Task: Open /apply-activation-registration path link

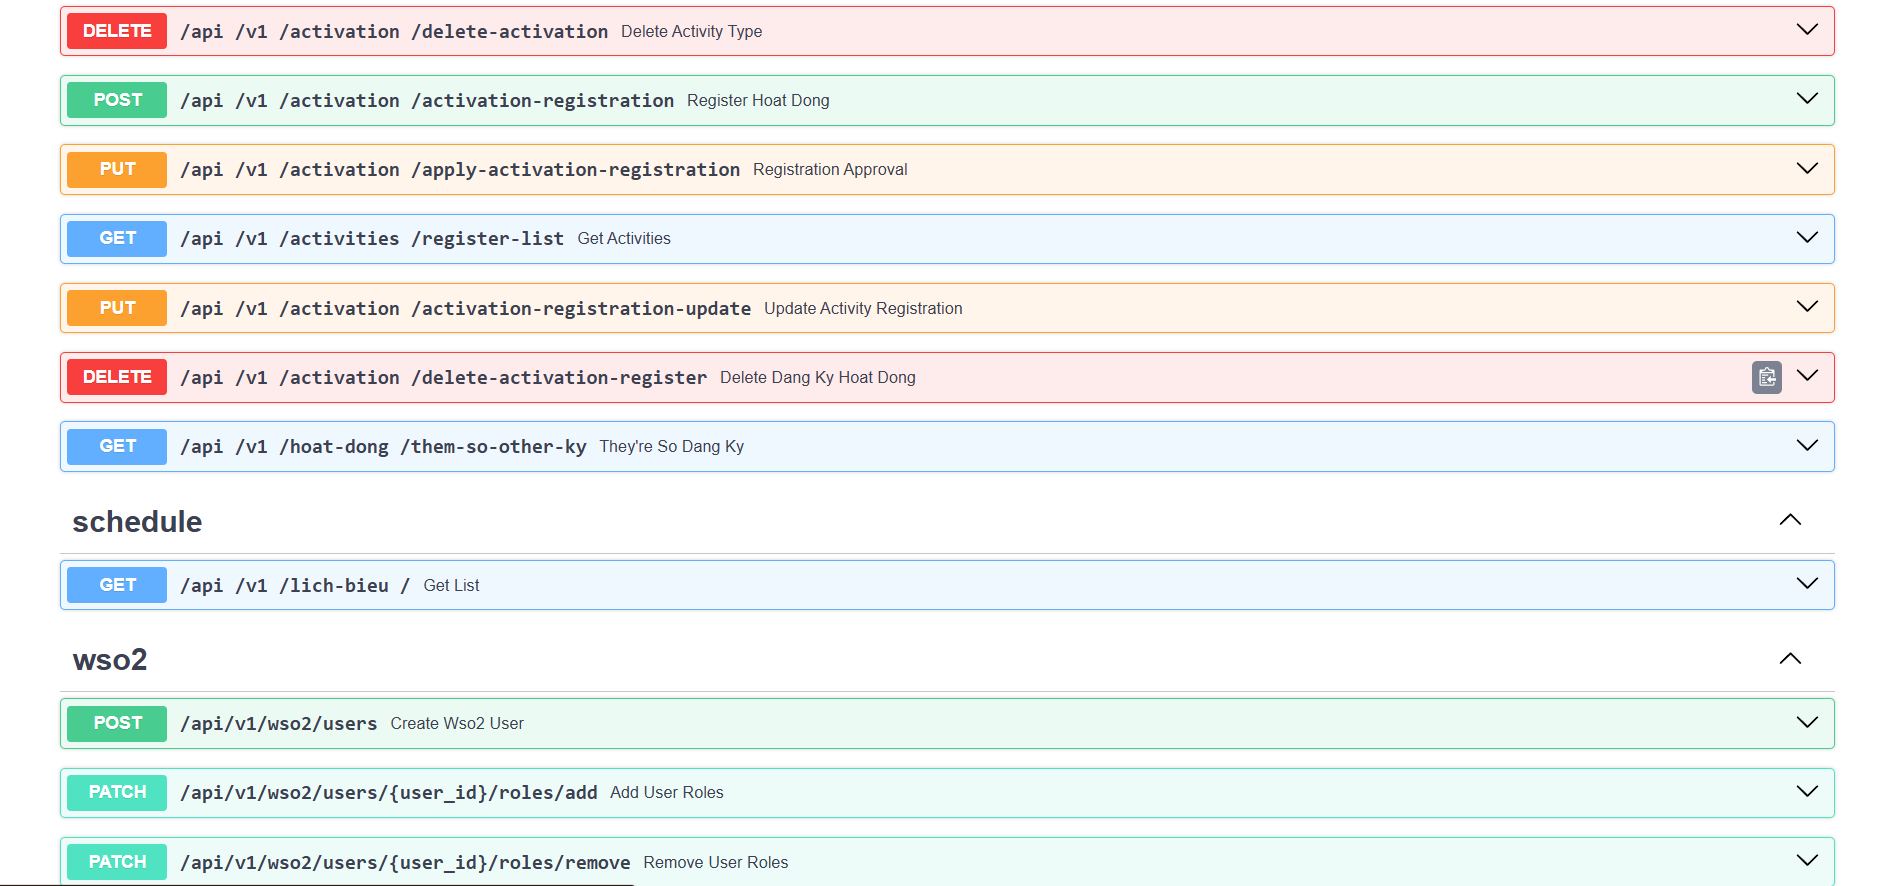Action: [460, 169]
